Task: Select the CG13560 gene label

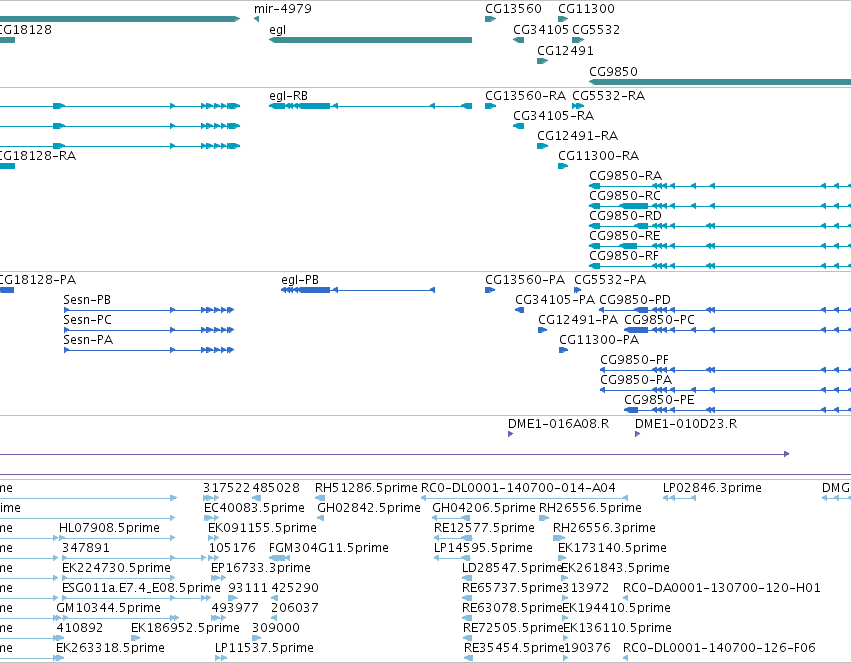Action: [513, 9]
